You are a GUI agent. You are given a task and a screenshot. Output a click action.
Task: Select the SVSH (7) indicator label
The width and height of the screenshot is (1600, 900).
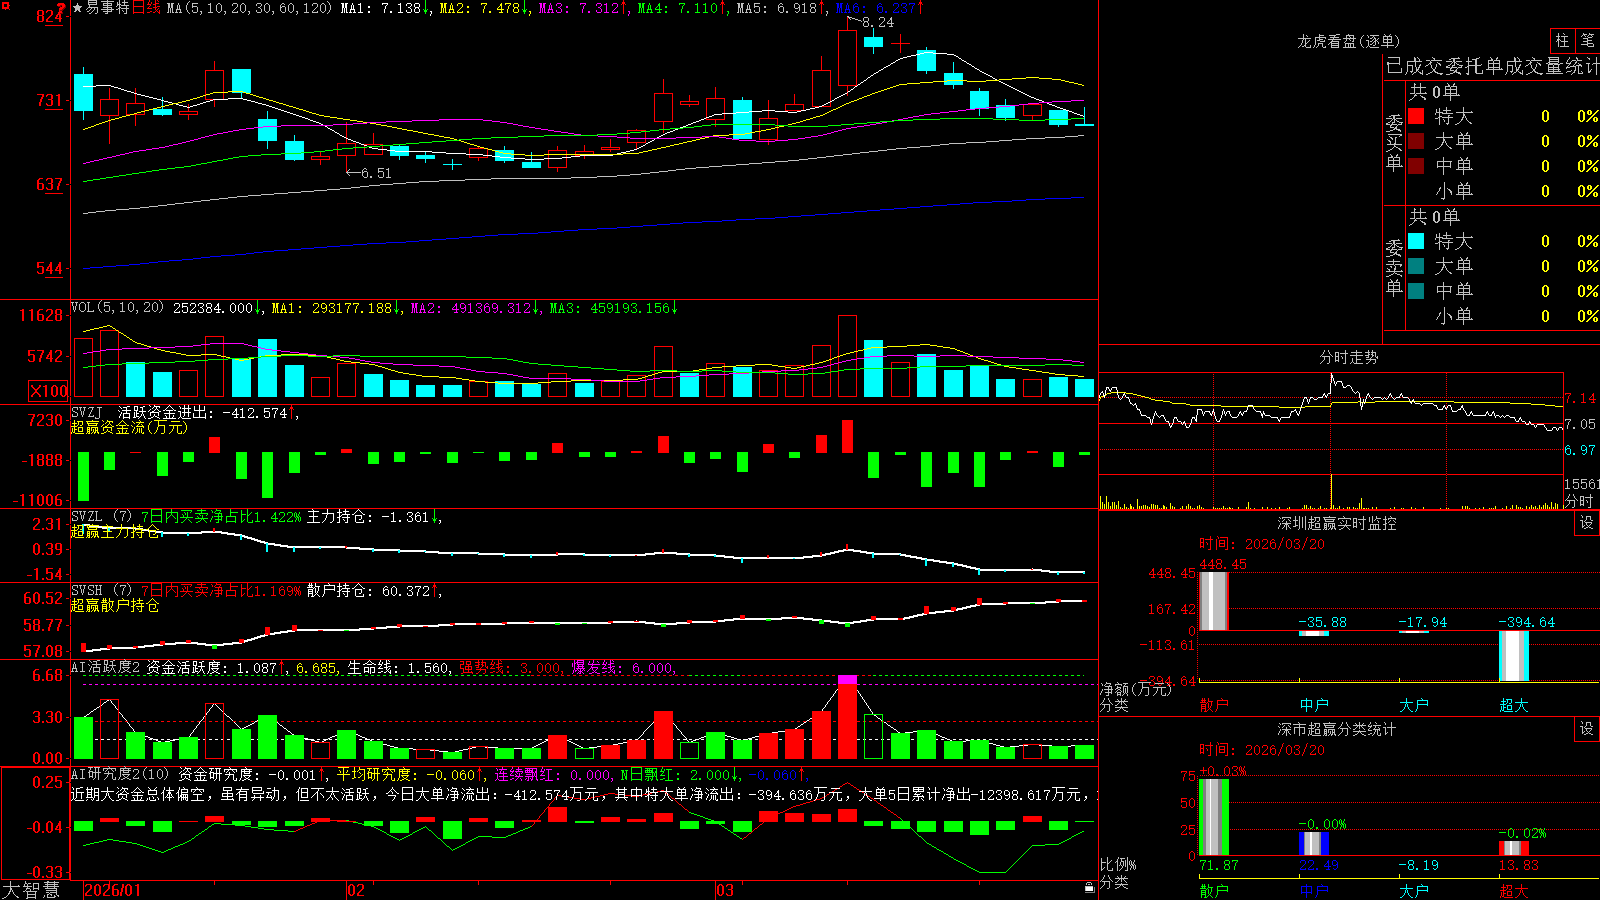[102, 591]
